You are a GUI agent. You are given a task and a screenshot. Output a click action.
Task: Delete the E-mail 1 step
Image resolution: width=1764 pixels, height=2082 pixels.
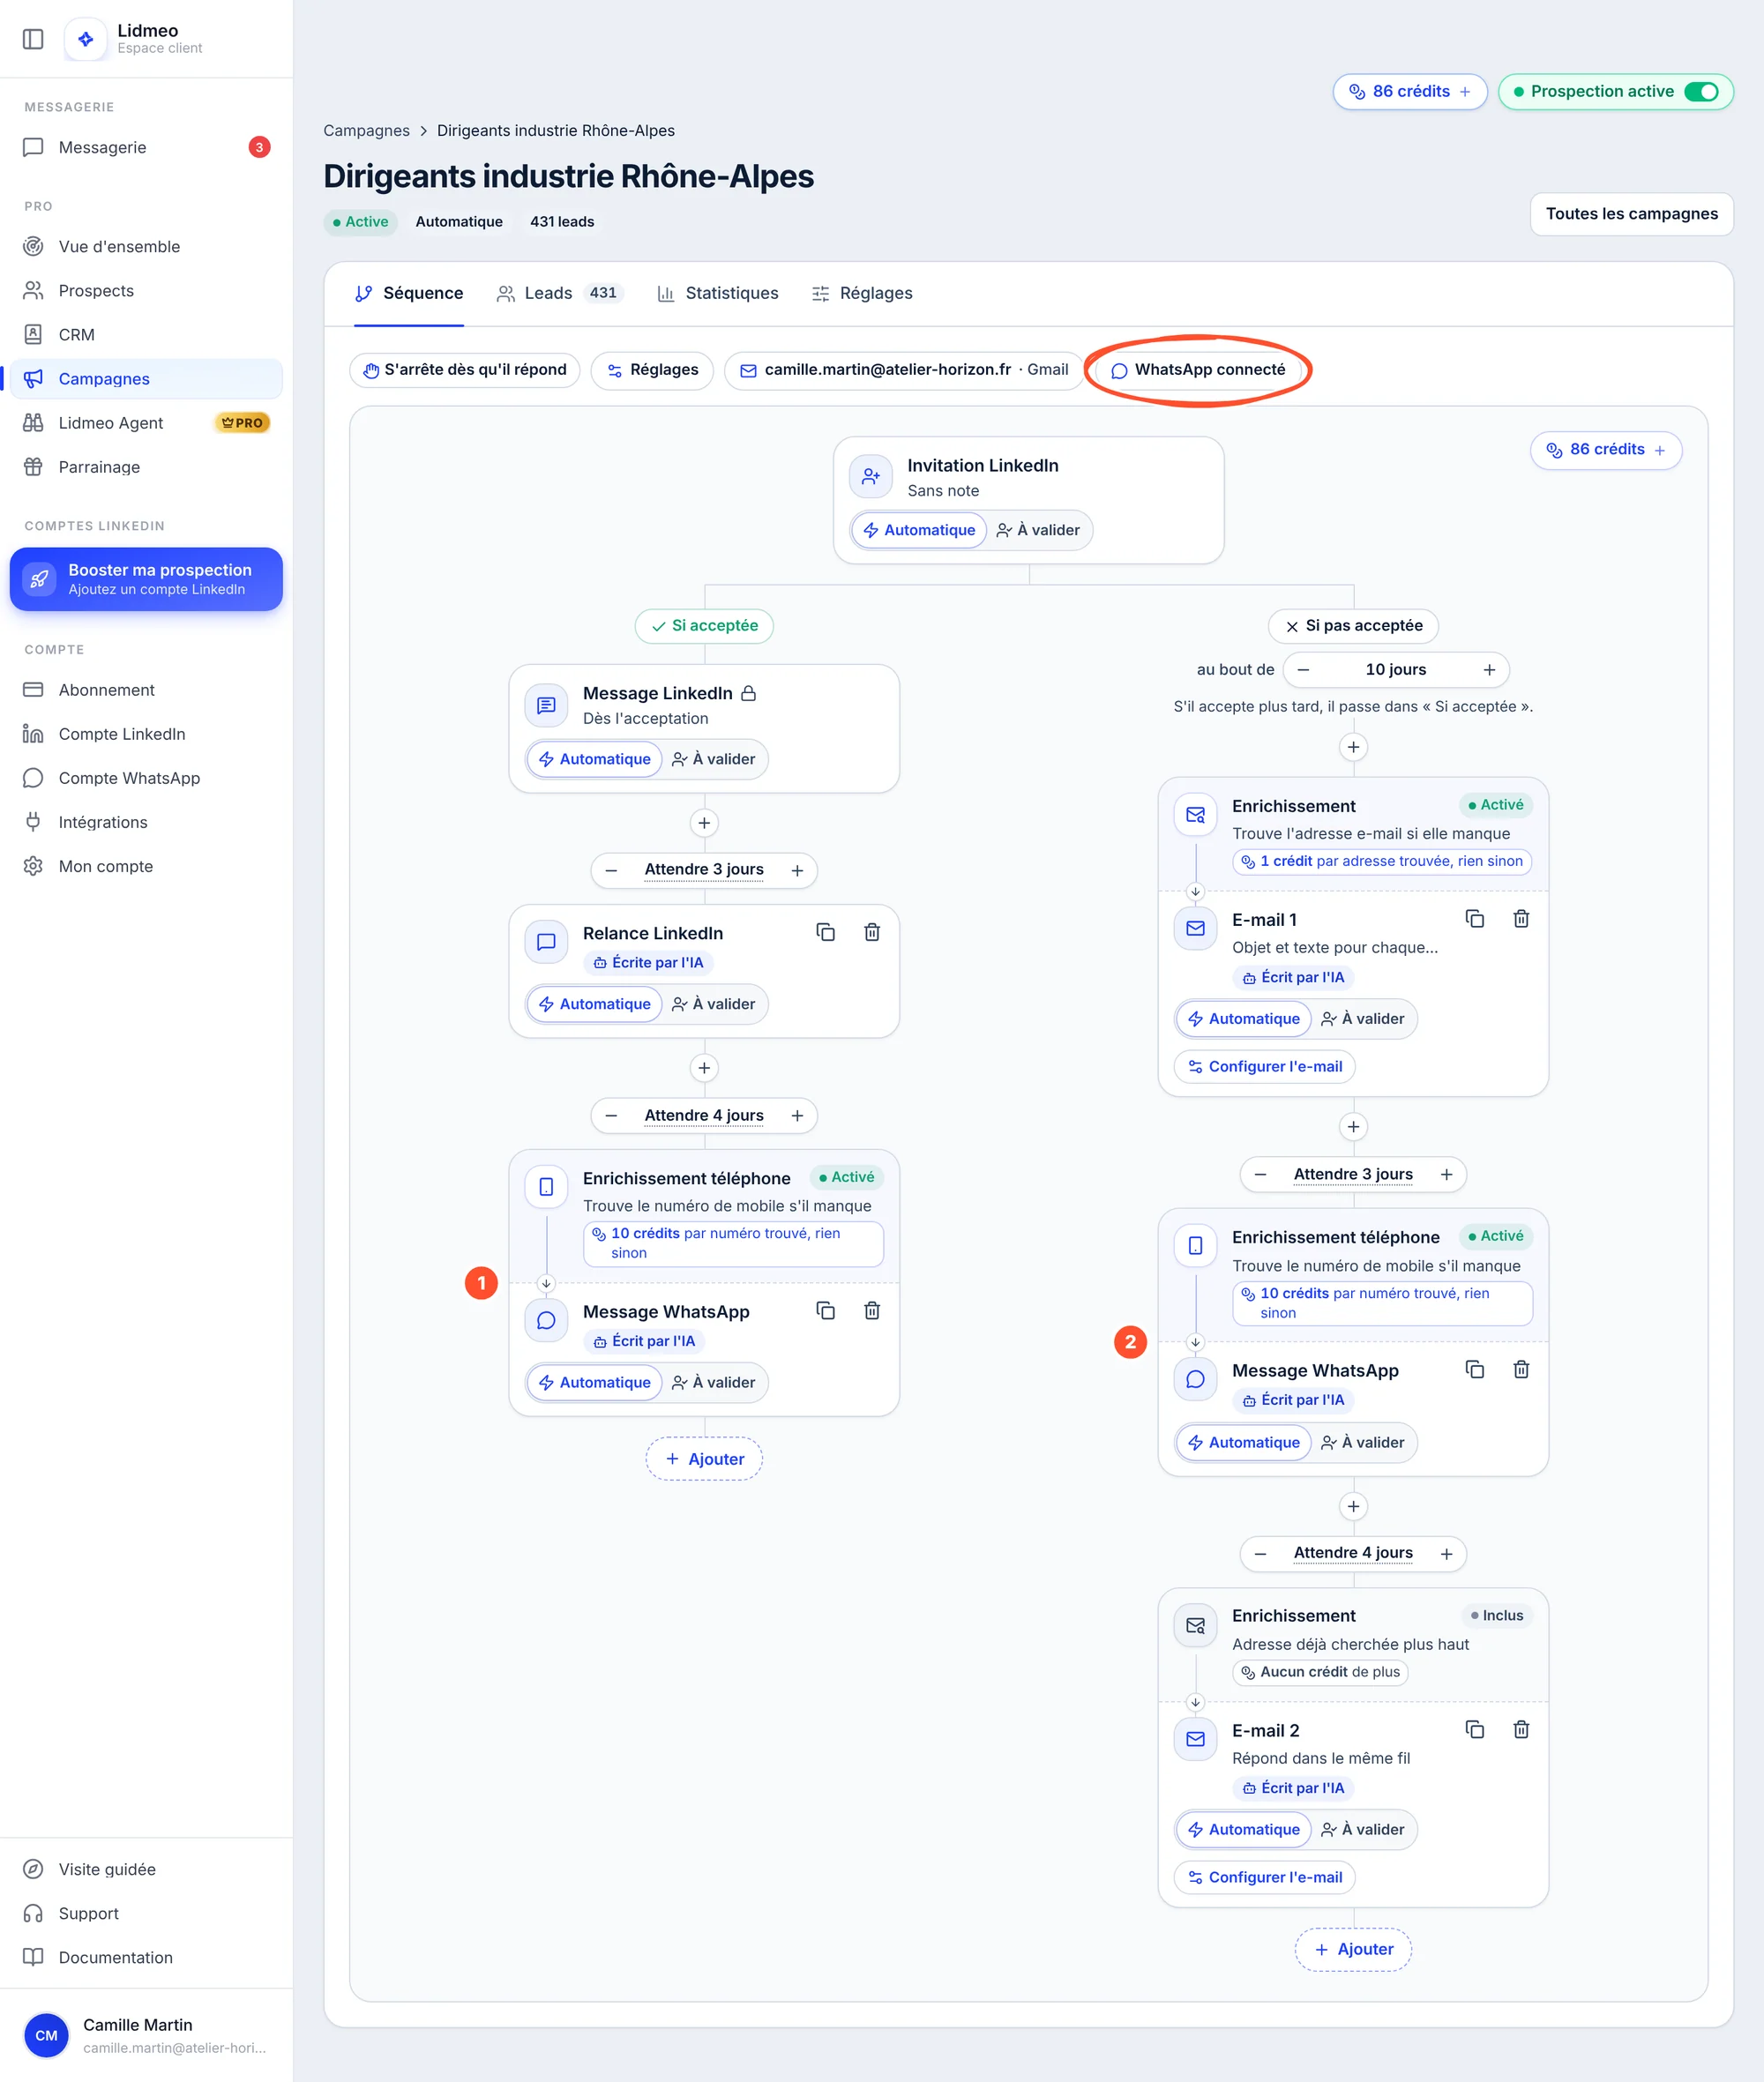(1520, 918)
